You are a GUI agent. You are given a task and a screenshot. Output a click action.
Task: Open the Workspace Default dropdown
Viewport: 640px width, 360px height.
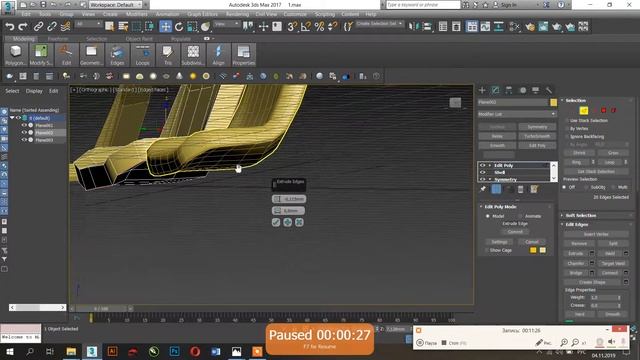116,4
